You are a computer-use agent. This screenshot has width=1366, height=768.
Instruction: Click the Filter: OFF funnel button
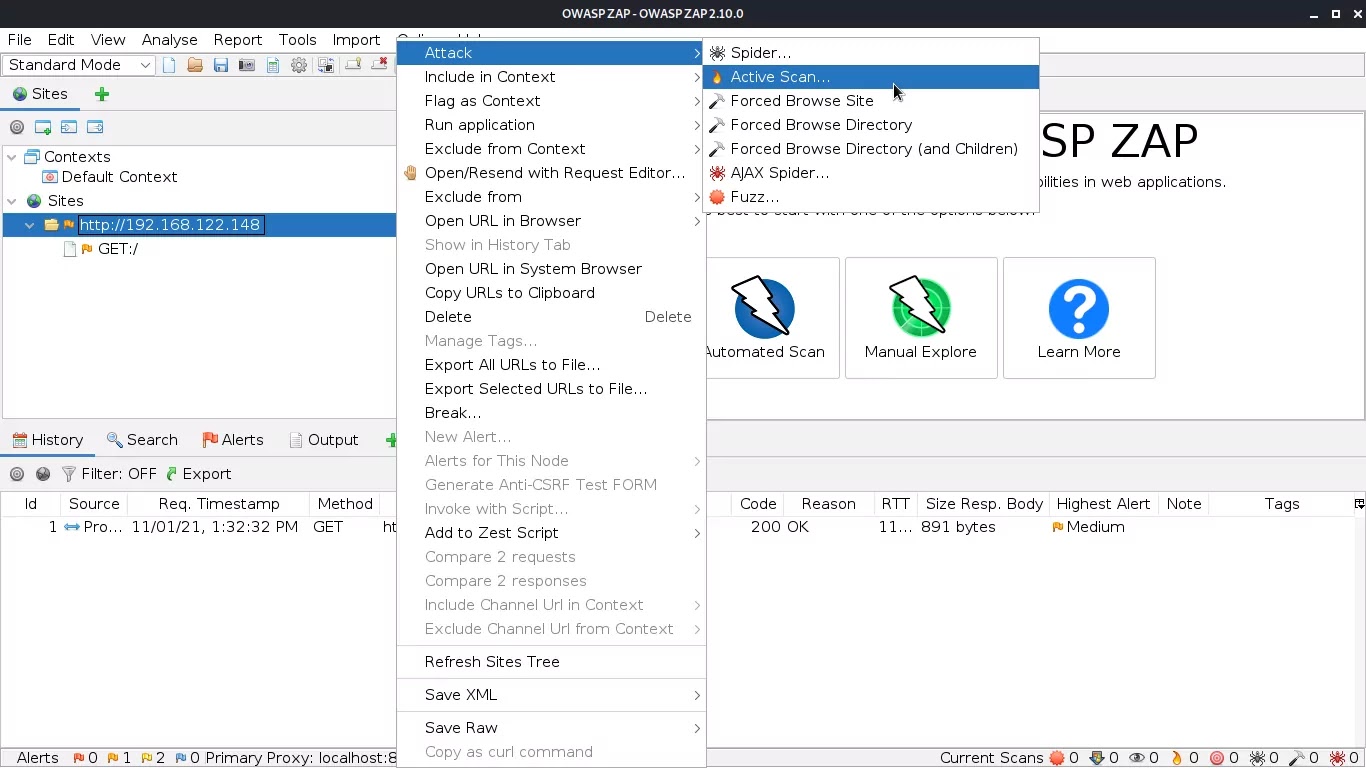click(109, 474)
